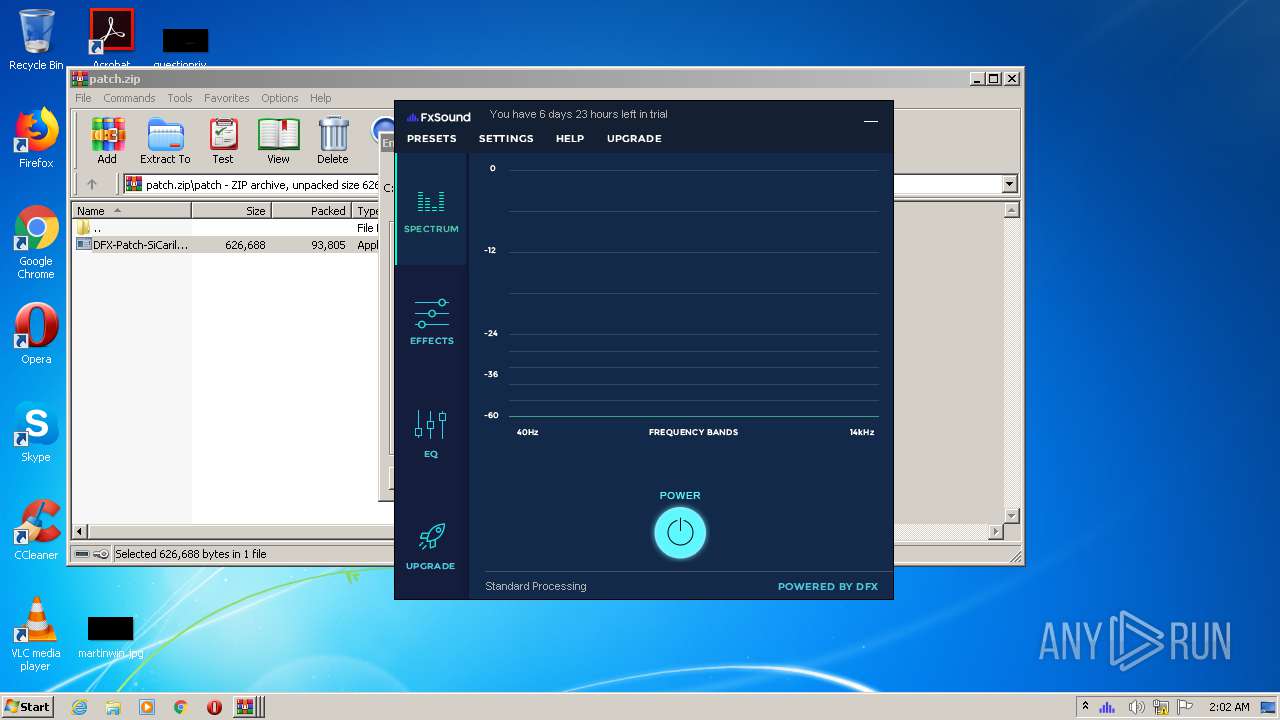Show hidden system tray icons
This screenshot has width=1280, height=720.
click(1085, 707)
